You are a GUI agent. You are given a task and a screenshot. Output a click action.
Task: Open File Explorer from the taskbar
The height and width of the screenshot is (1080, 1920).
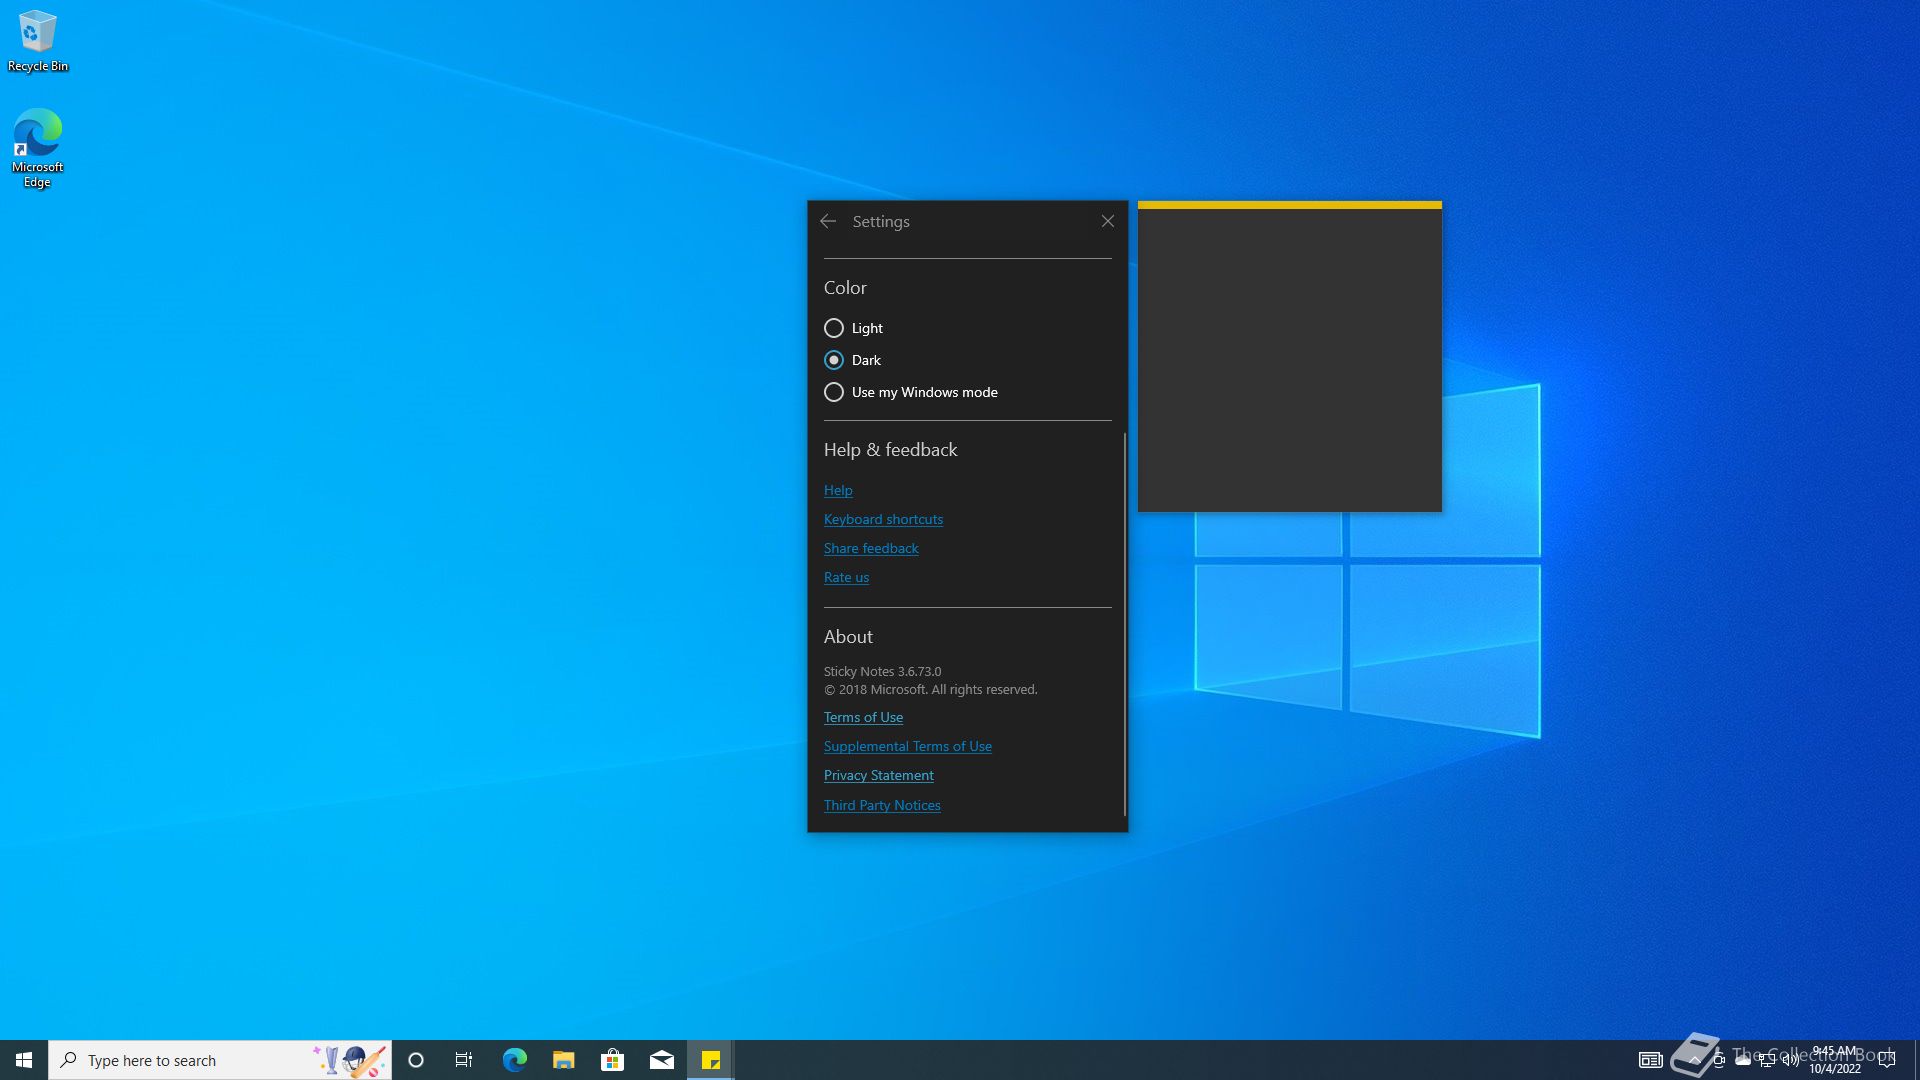point(564,1060)
